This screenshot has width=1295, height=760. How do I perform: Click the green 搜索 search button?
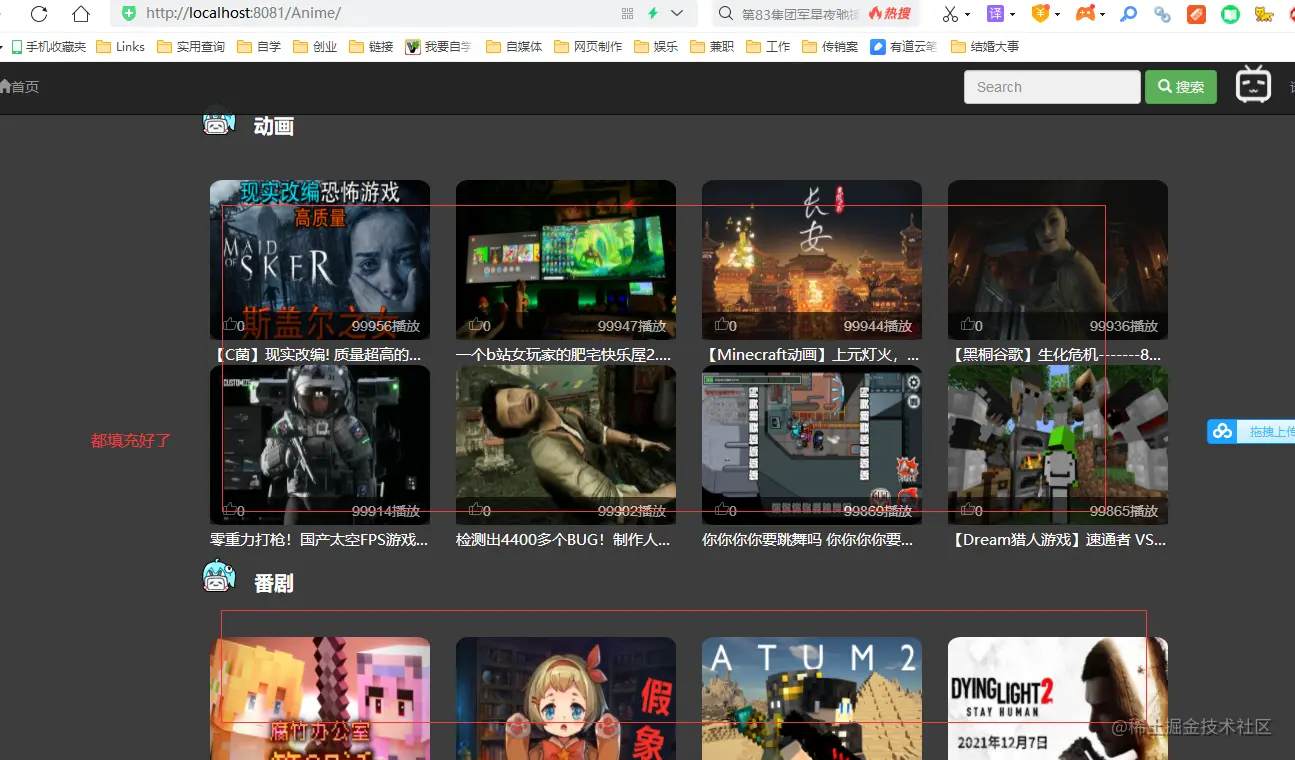pos(1181,87)
